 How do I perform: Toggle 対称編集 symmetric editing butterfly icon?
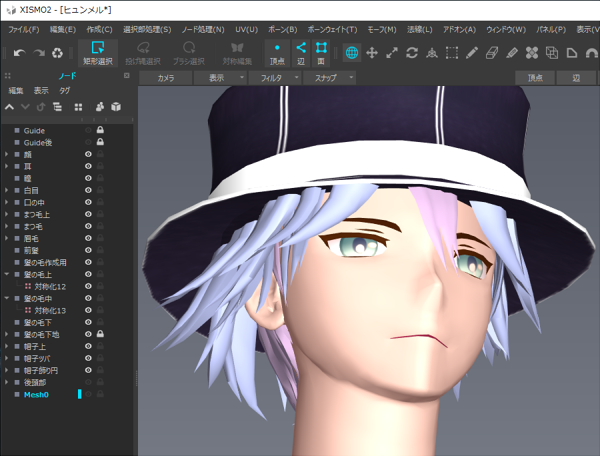[x=237, y=53]
